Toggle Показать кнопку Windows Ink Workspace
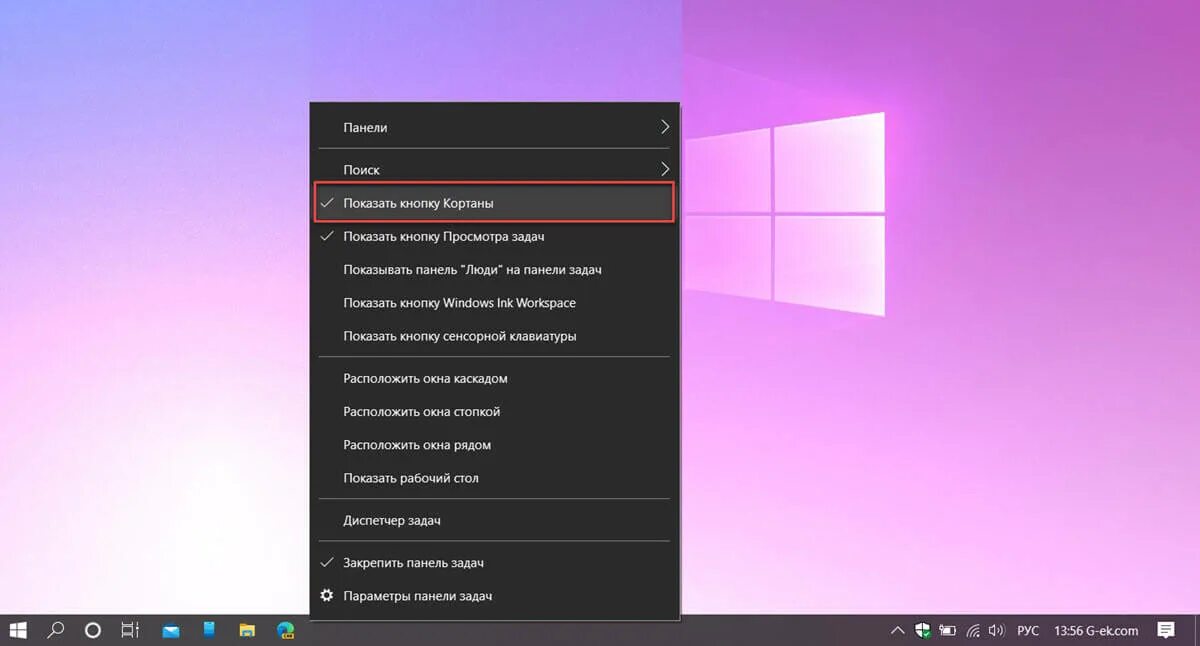Viewport: 1200px width, 646px height. [x=494, y=303]
